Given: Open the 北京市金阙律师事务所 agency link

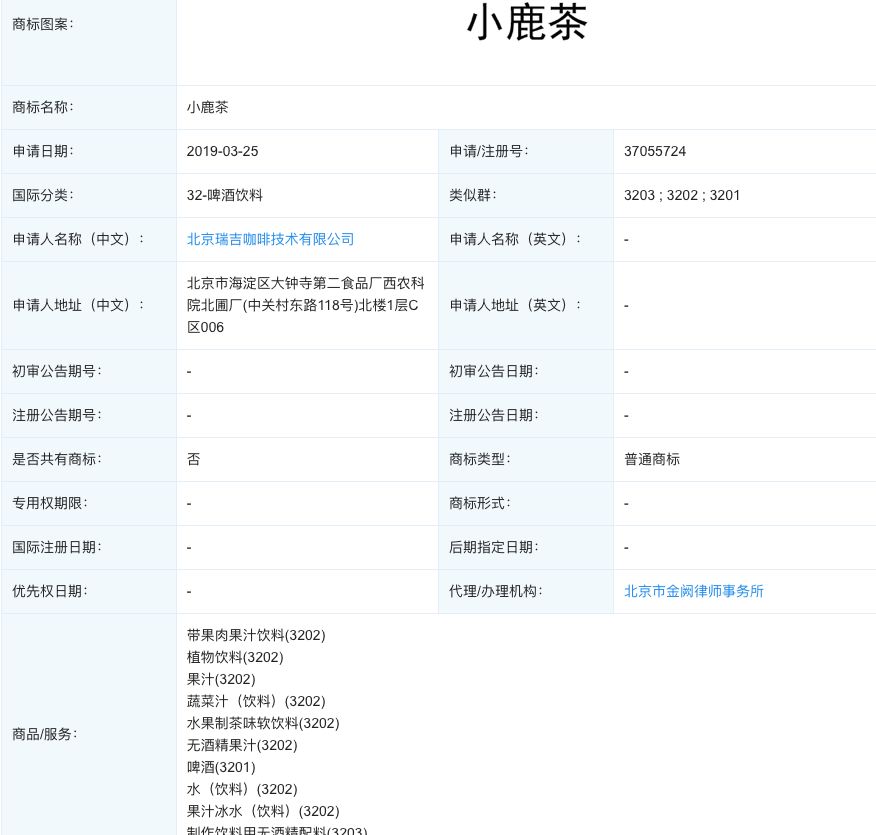Looking at the screenshot, I should [x=693, y=591].
